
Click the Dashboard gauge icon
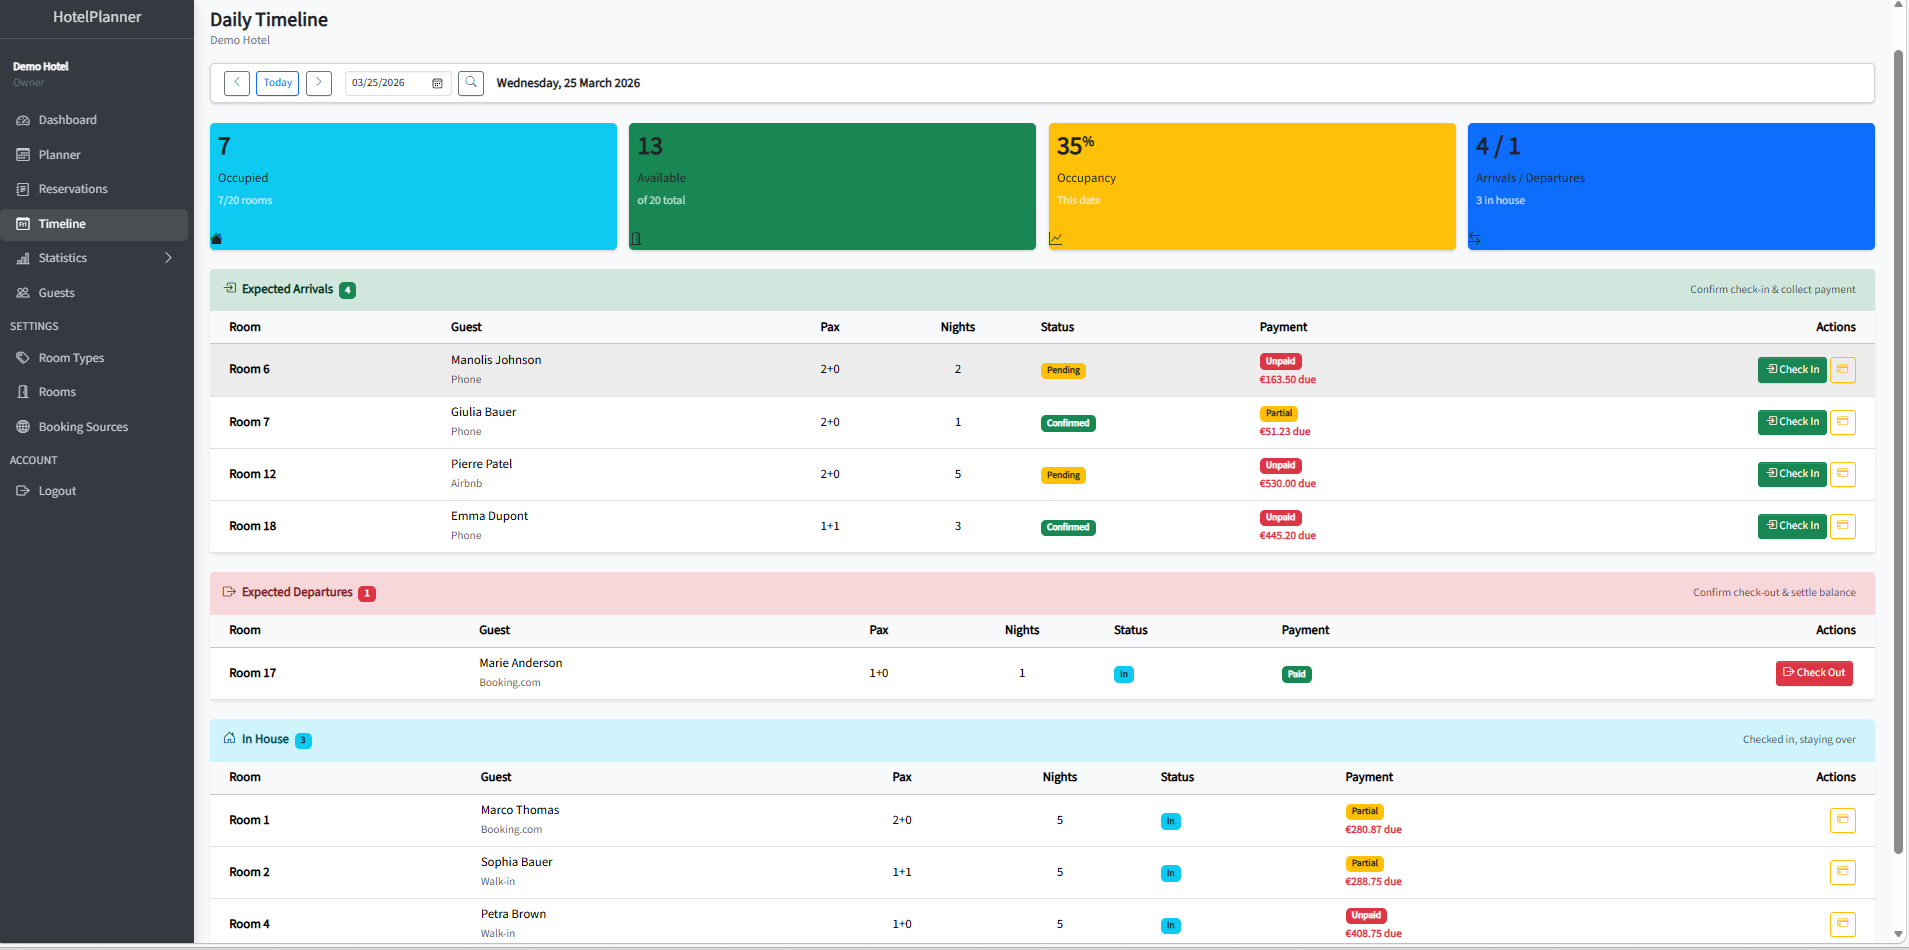point(23,120)
